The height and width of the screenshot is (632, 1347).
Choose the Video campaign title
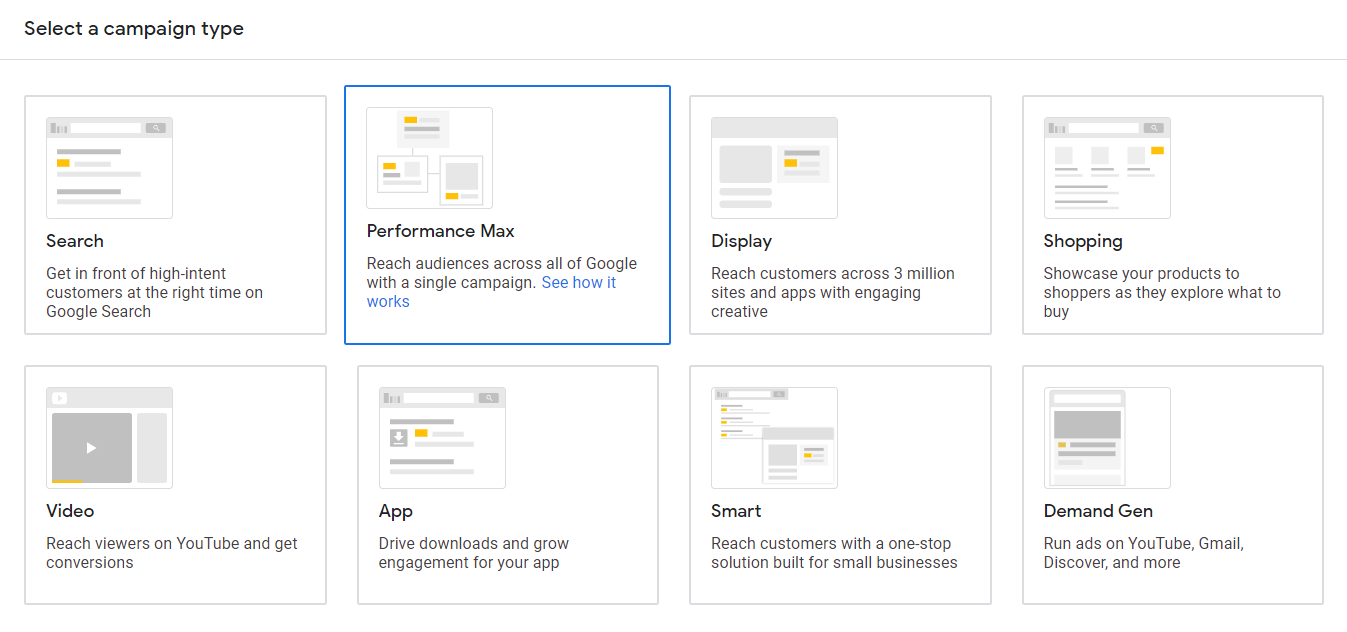(70, 511)
